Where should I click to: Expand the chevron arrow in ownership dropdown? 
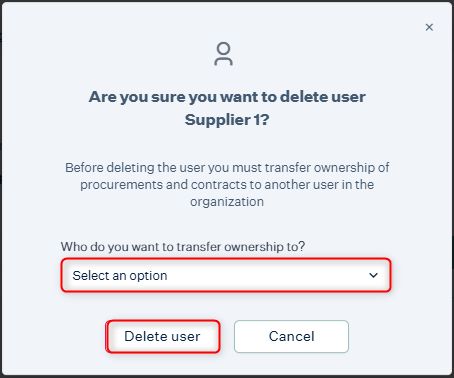tap(373, 275)
